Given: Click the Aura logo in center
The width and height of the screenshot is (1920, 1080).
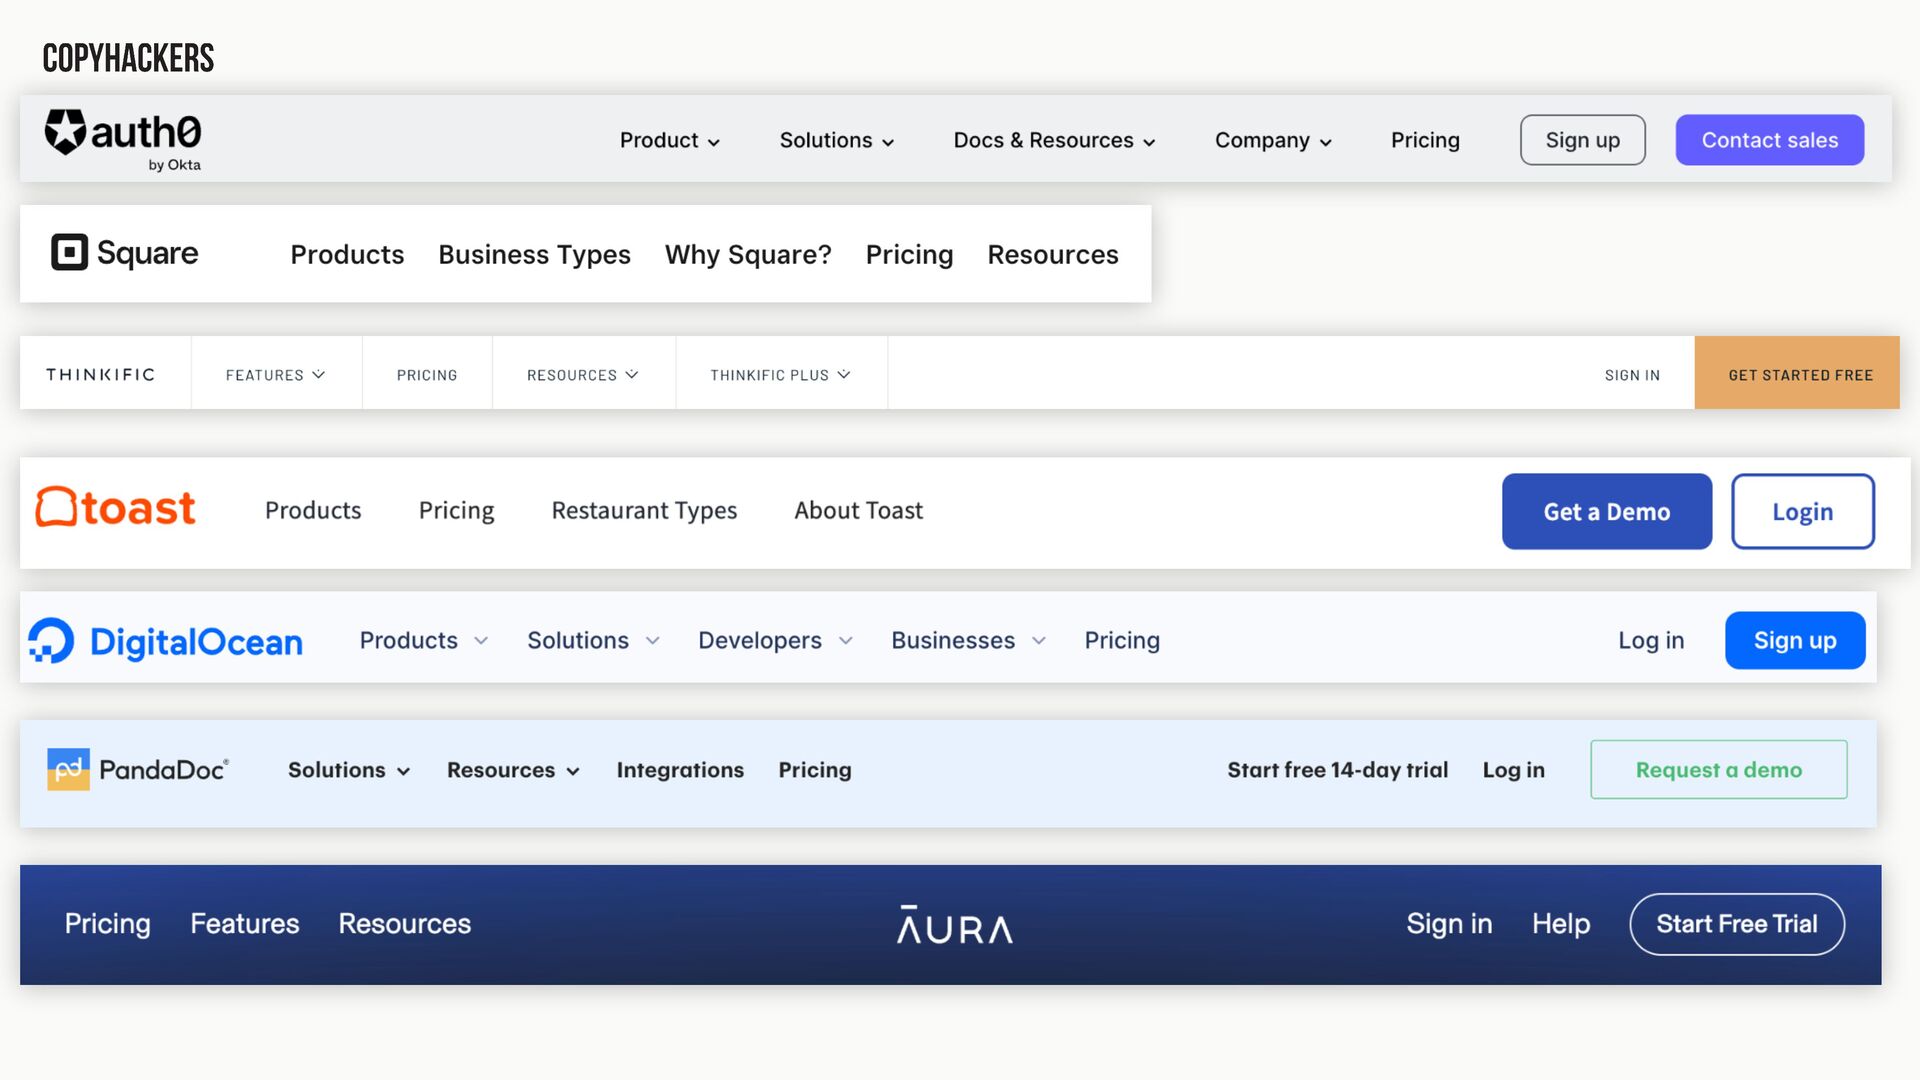Looking at the screenshot, I should [x=955, y=925].
